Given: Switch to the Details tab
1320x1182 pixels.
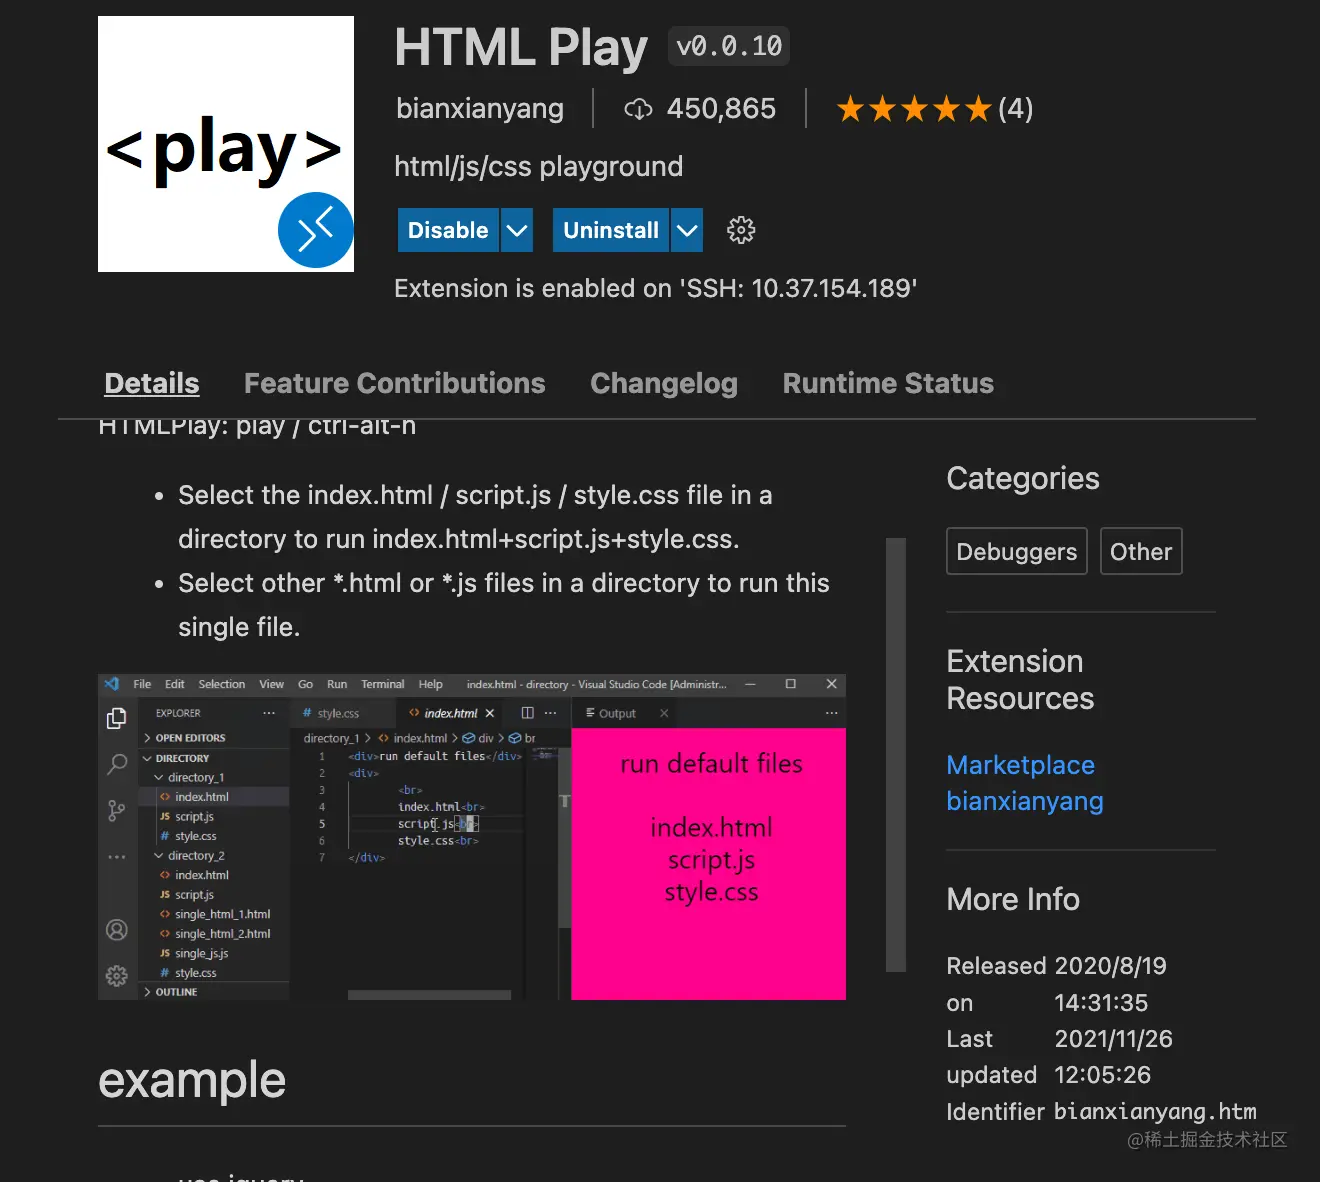Looking at the screenshot, I should pos(152,383).
